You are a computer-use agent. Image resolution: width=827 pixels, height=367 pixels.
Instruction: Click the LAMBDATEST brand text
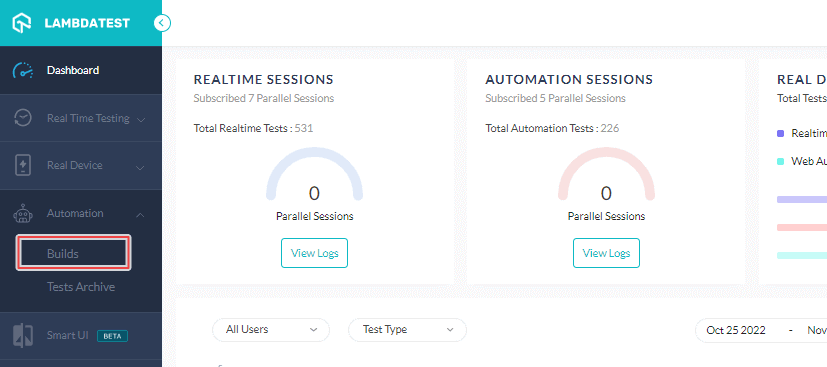point(87,24)
